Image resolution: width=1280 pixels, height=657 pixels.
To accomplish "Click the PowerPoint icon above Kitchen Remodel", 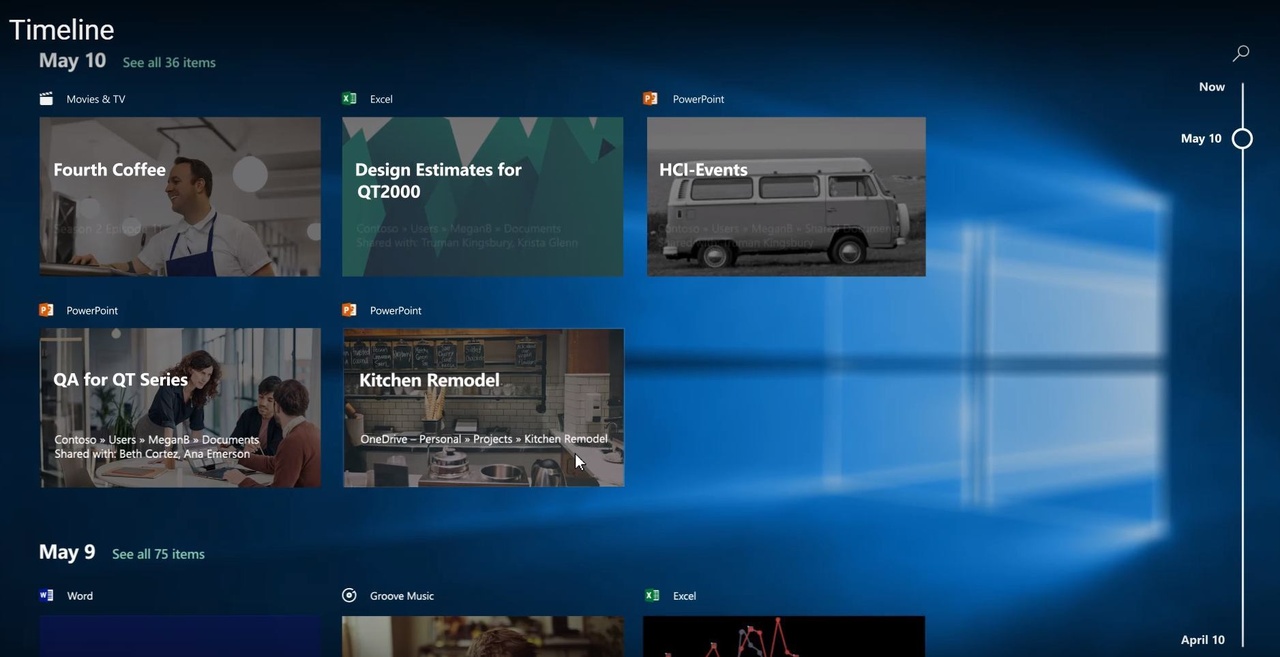I will [349, 310].
